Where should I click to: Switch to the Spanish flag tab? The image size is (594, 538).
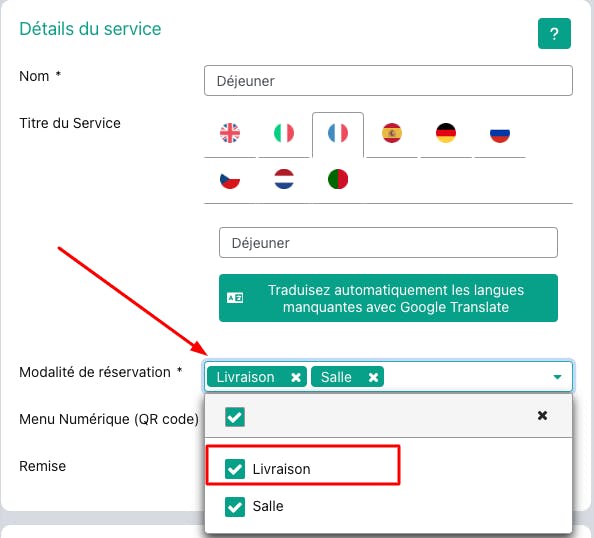tap(392, 133)
